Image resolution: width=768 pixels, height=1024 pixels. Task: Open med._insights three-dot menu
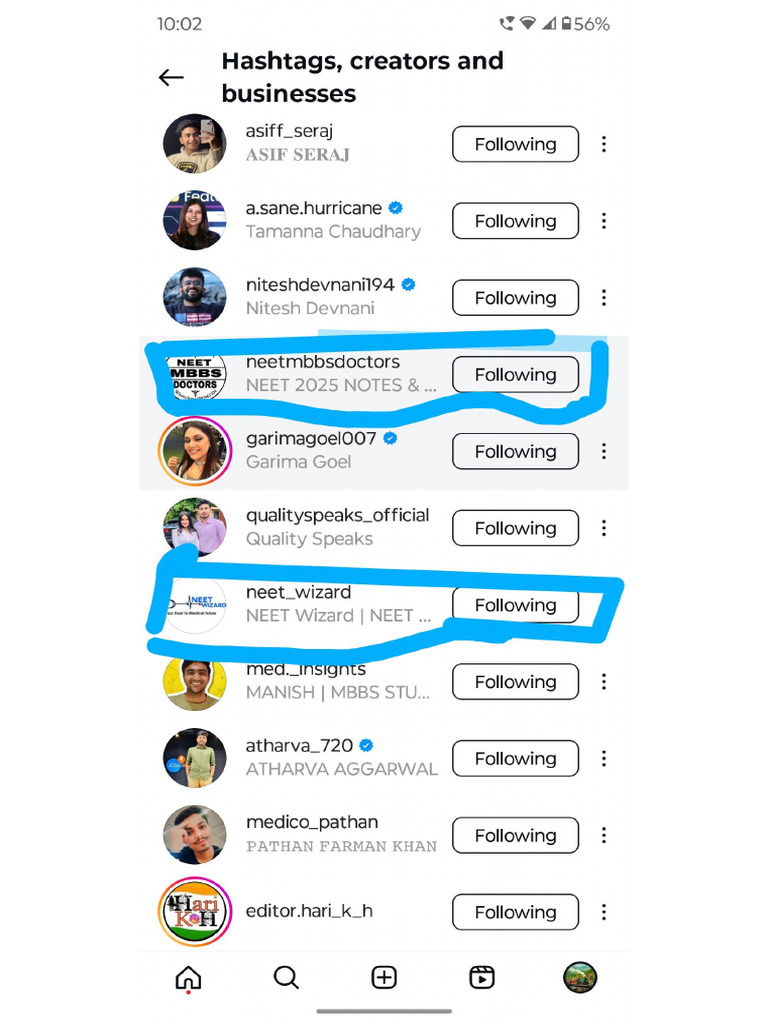pos(604,682)
